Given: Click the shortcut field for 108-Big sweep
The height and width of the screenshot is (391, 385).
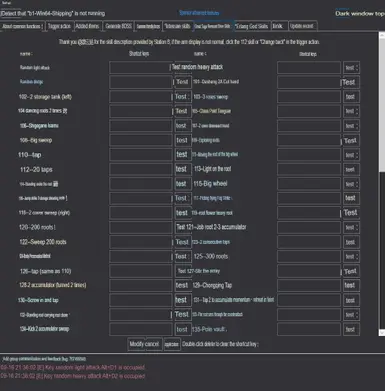Looking at the screenshot, I should 141,140.
